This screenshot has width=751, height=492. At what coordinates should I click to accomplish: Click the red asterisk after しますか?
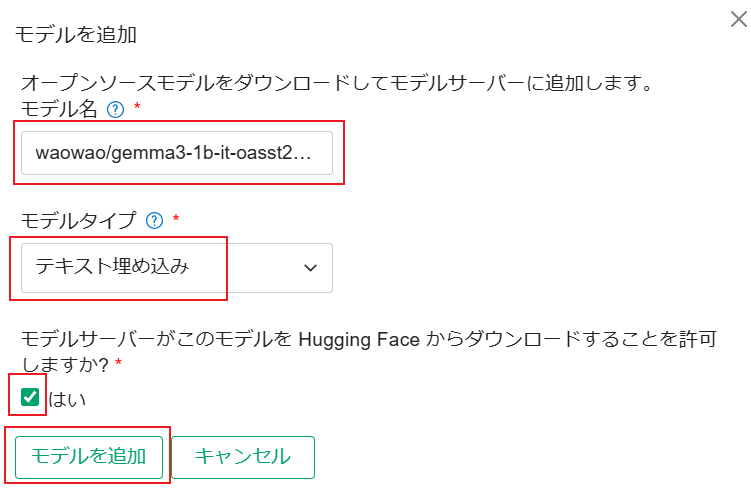(x=118, y=363)
